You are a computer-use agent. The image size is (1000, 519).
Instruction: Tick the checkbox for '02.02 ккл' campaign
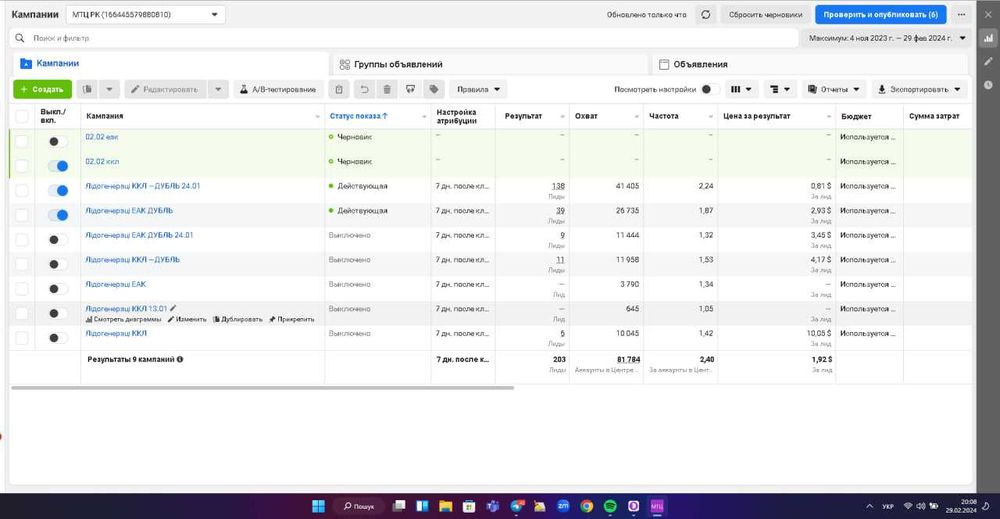(22, 165)
